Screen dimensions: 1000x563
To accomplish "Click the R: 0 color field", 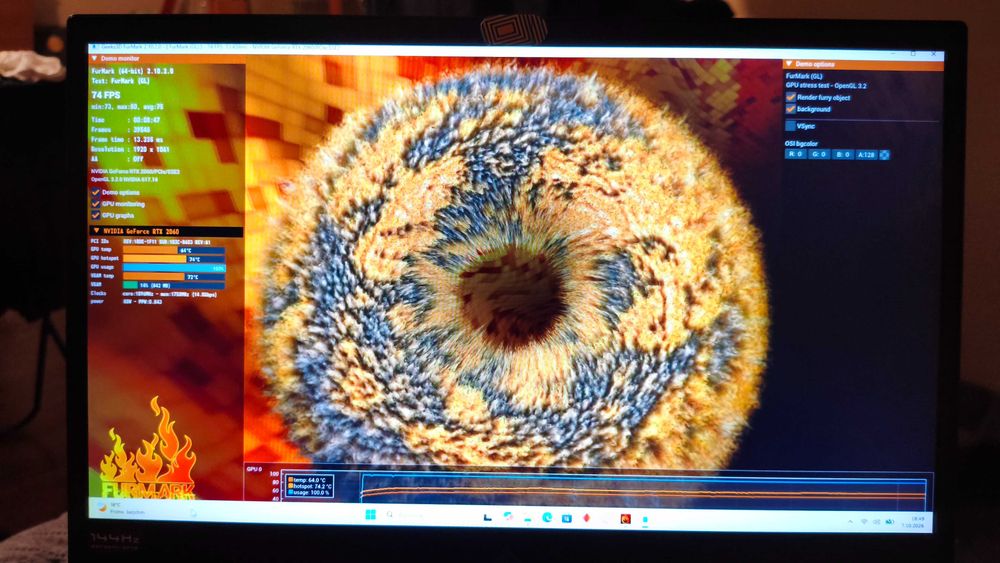I will [x=795, y=154].
